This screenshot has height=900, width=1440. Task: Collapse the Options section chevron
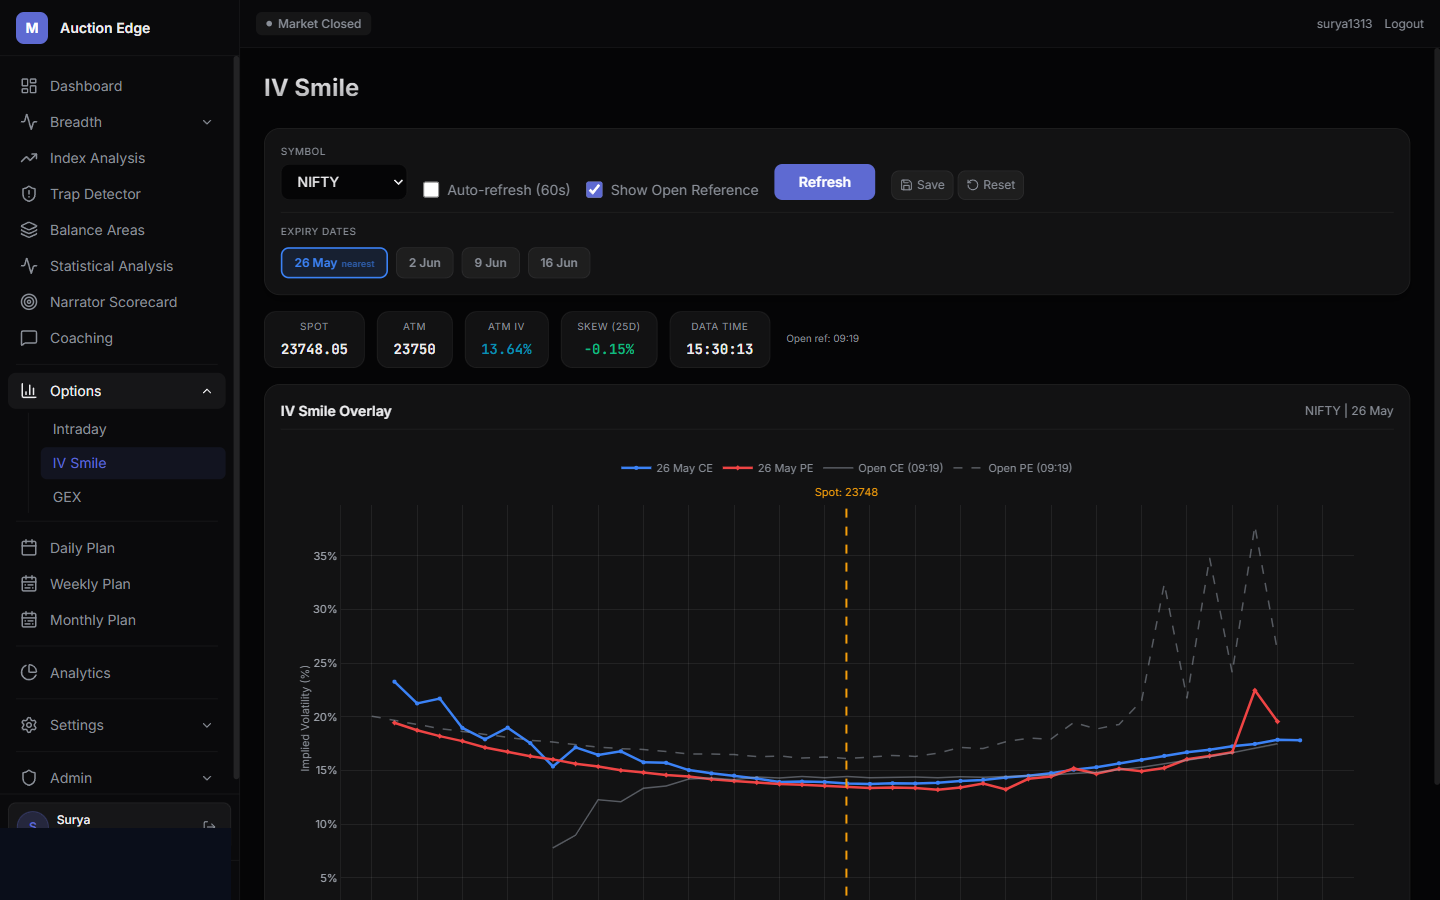(207, 391)
